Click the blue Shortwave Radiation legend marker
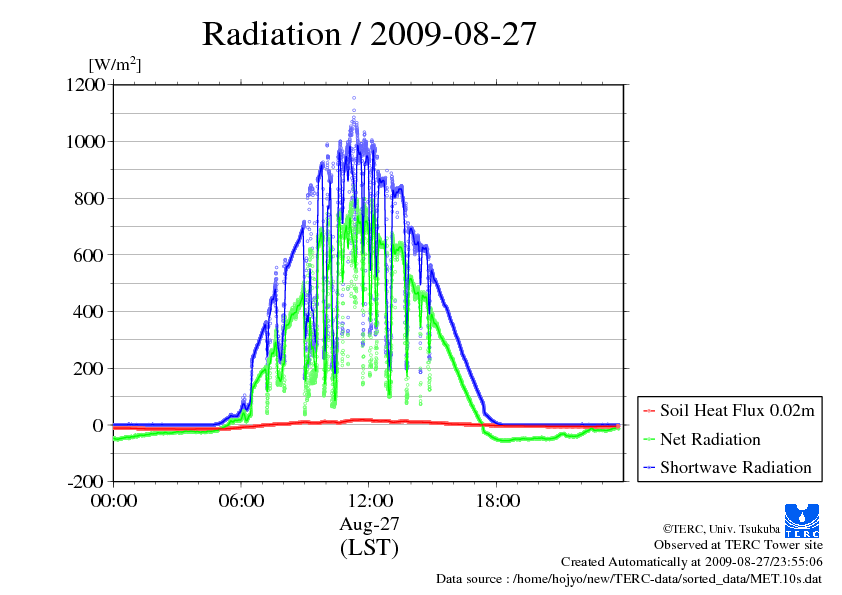The height and width of the screenshot is (595, 842). click(649, 468)
